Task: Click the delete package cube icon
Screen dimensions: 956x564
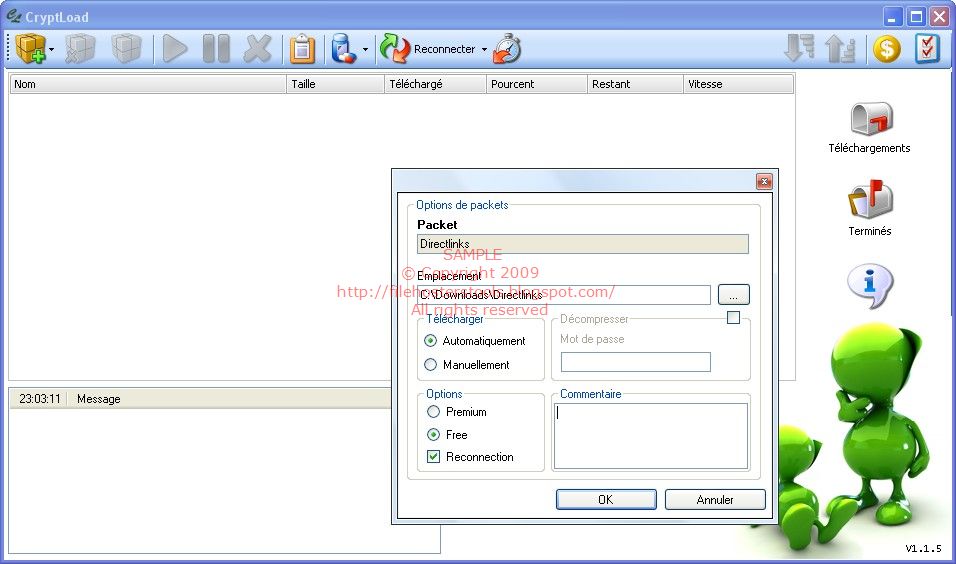Action: (80, 49)
